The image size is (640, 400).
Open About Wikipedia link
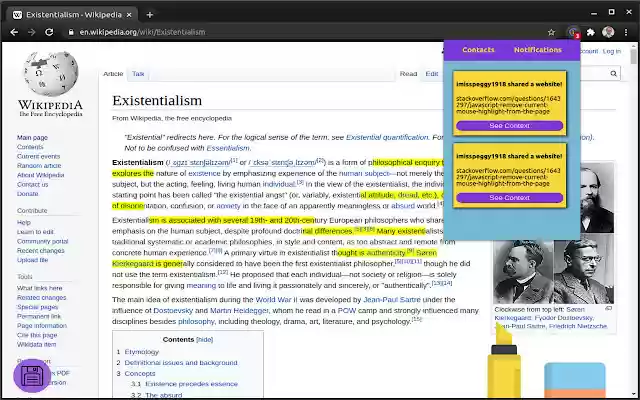point(40,175)
